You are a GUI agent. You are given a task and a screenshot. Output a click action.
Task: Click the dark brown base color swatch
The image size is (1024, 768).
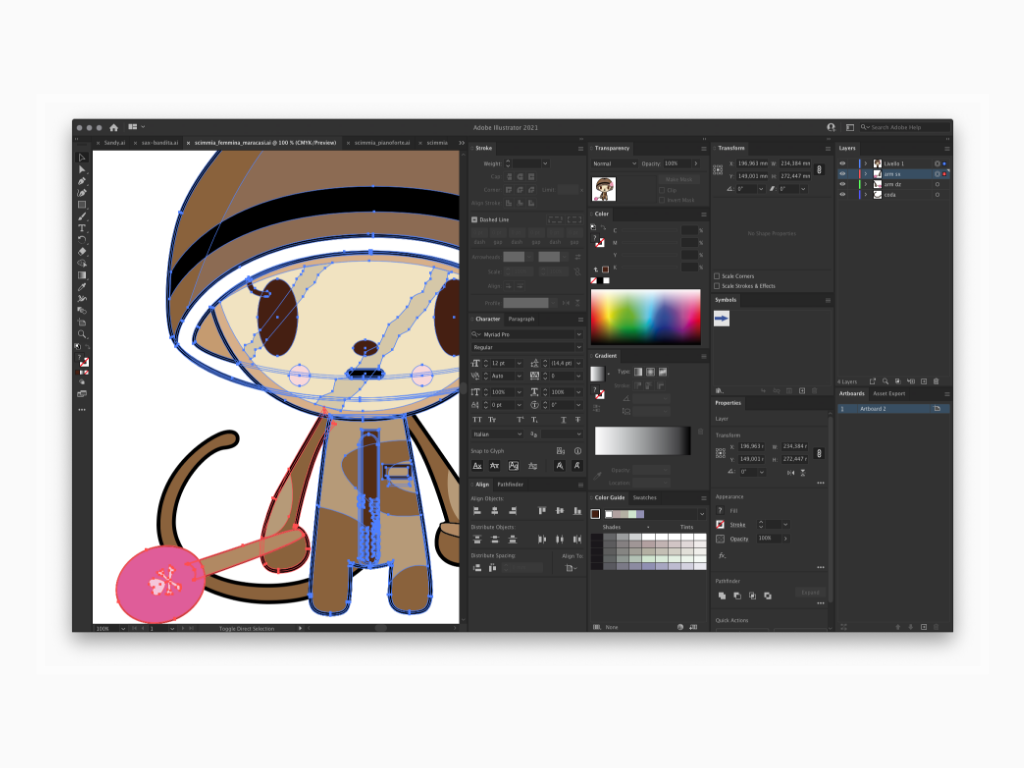coord(595,514)
